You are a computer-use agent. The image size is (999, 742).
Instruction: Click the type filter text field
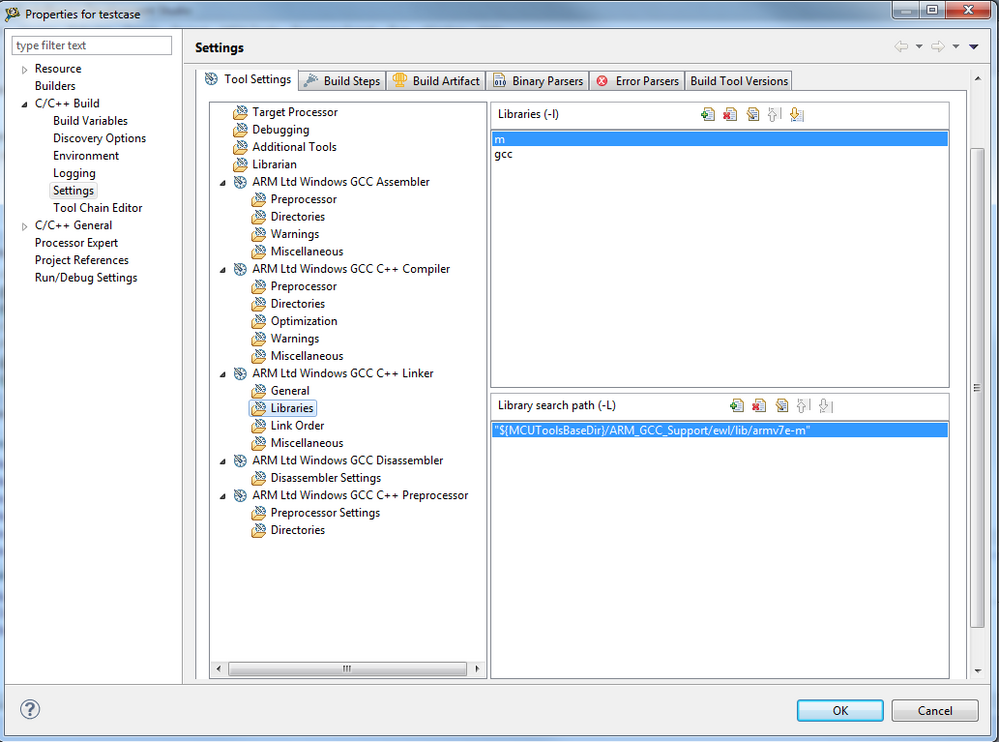pyautogui.click(x=92, y=45)
